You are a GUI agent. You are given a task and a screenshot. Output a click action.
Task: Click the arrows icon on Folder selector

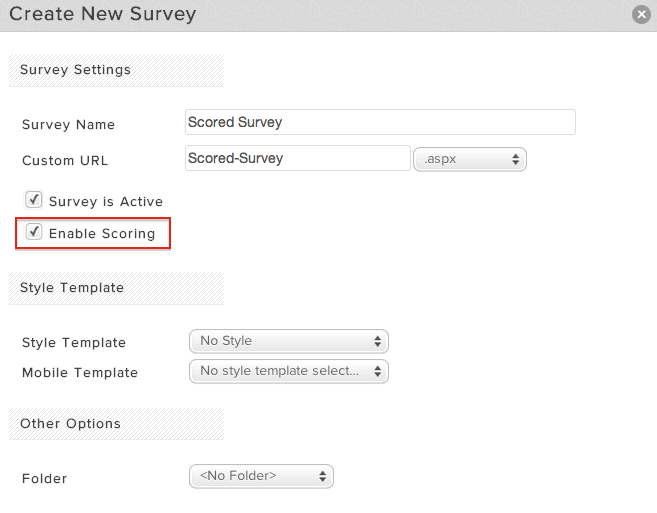[x=322, y=476]
